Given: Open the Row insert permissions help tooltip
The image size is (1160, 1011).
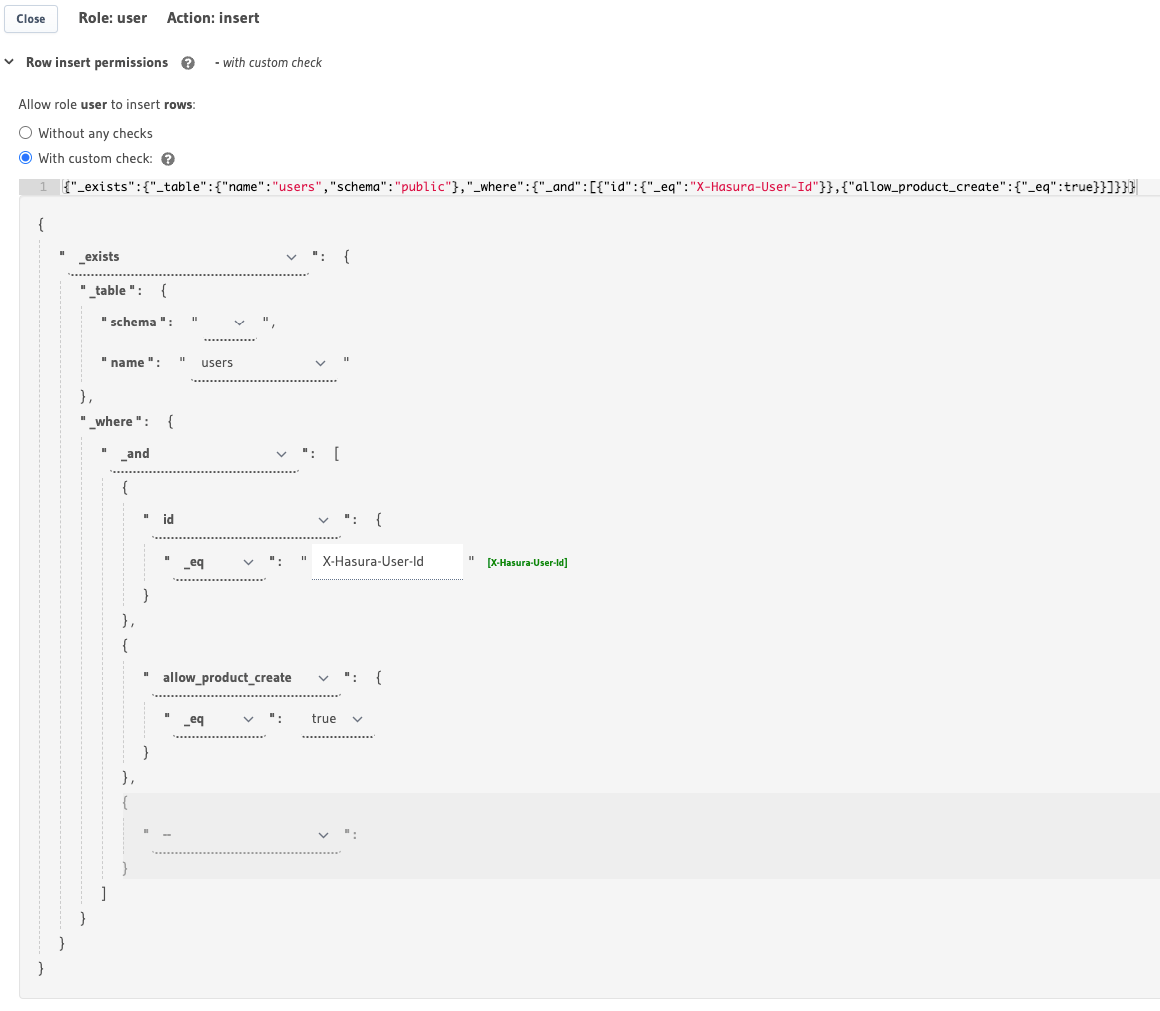Looking at the screenshot, I should pyautogui.click(x=187, y=62).
